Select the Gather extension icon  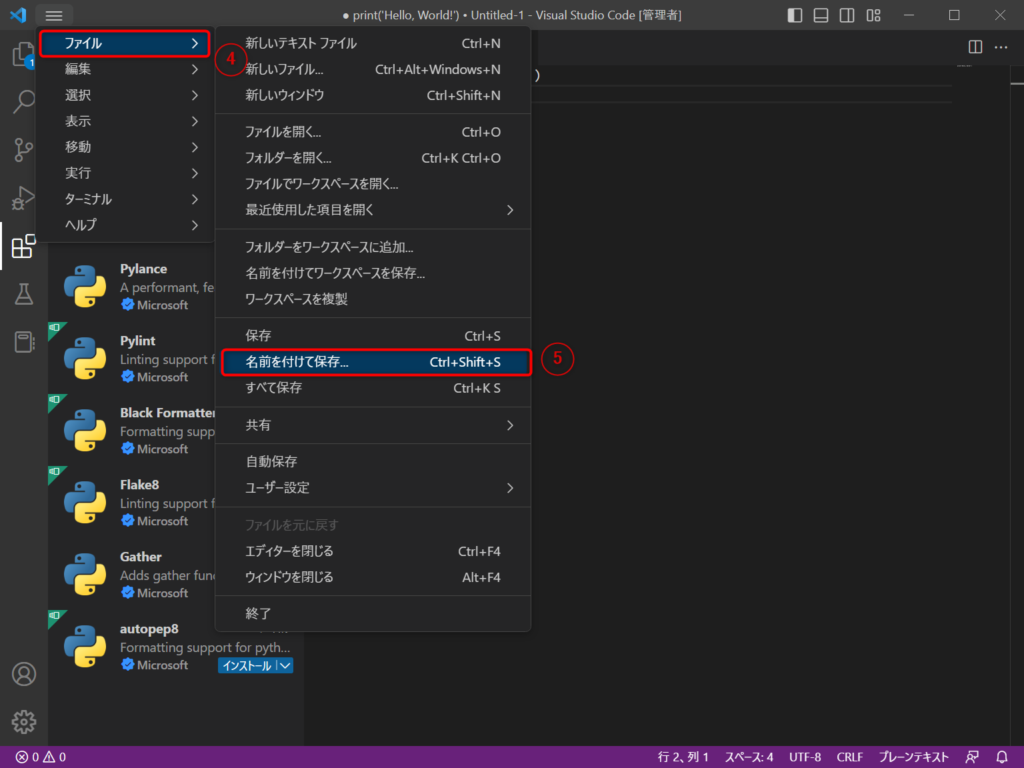(x=85, y=573)
